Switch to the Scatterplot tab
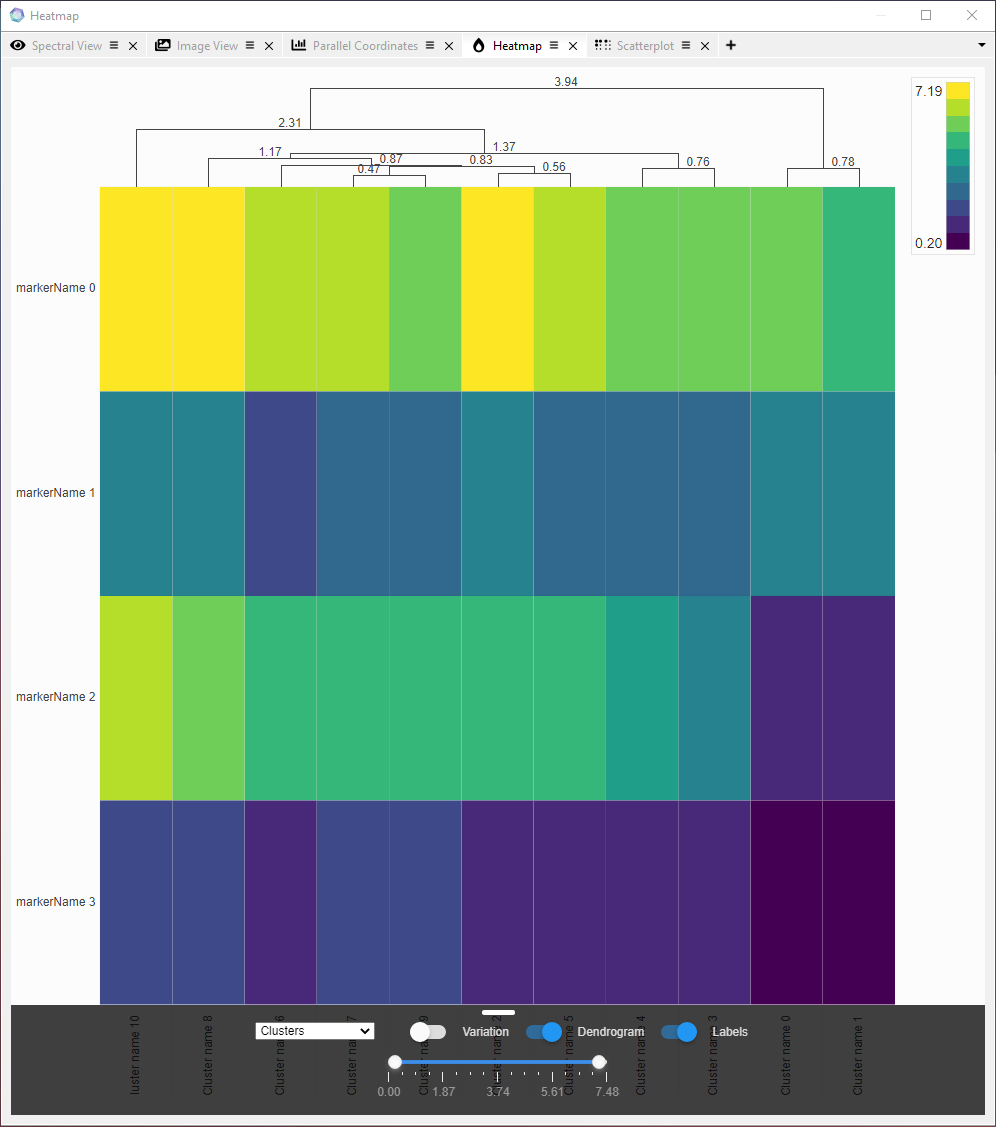Viewport: 996px width, 1127px height. pyautogui.click(x=645, y=46)
